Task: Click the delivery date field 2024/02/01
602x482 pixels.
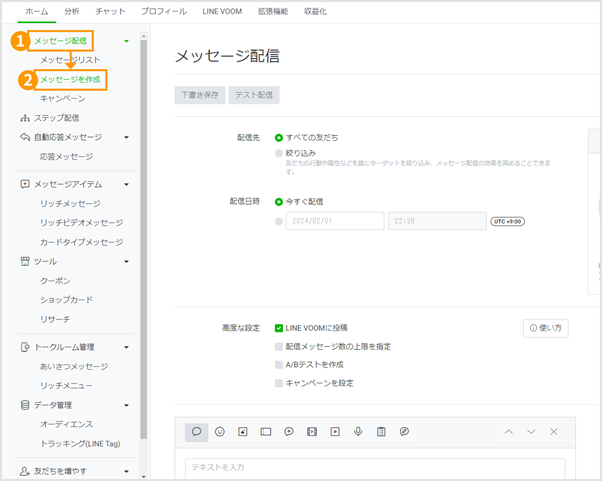Action: [335, 221]
